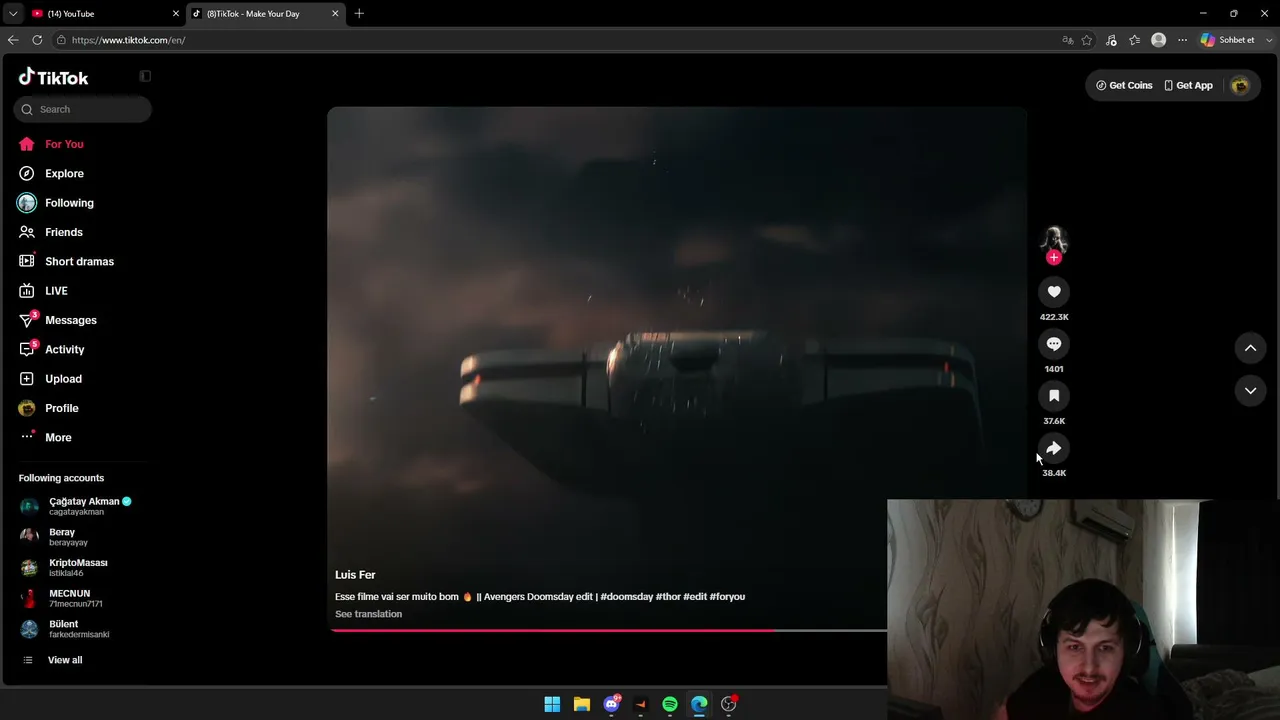
Task: Collapse the TikTok sidebar panel
Action: [x=145, y=76]
